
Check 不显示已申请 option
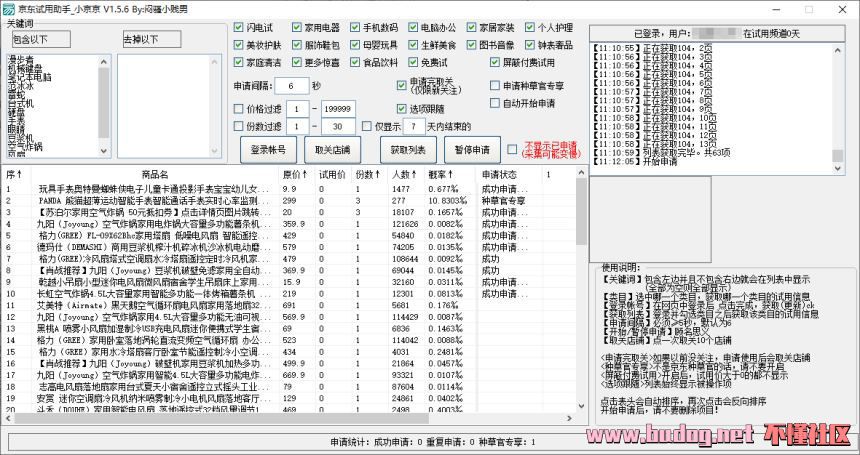pyautogui.click(x=512, y=149)
